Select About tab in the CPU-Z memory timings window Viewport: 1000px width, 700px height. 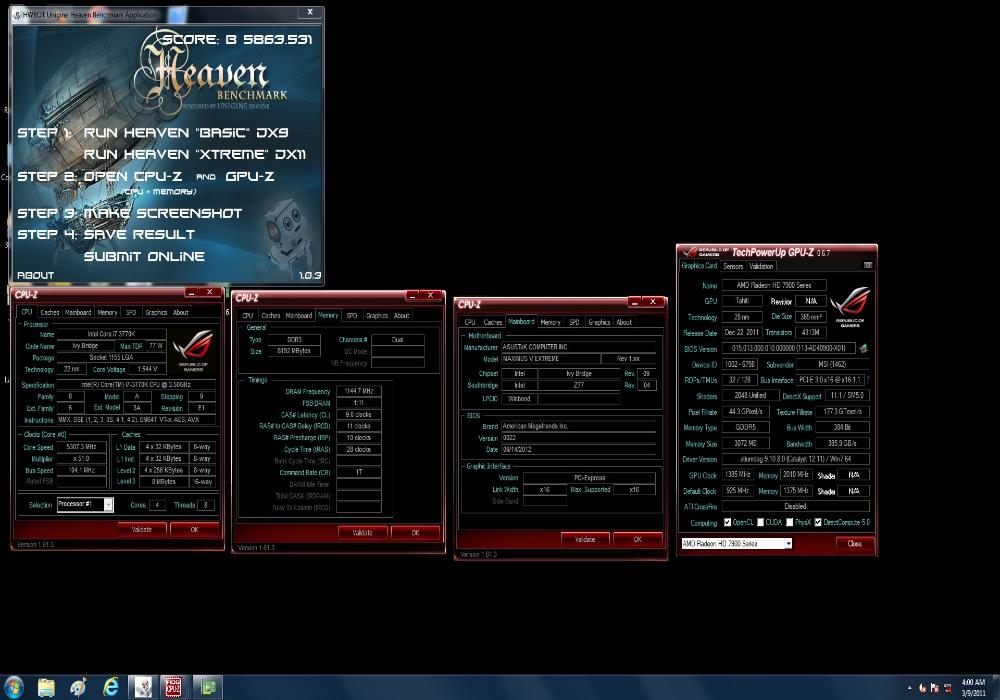pos(401,316)
